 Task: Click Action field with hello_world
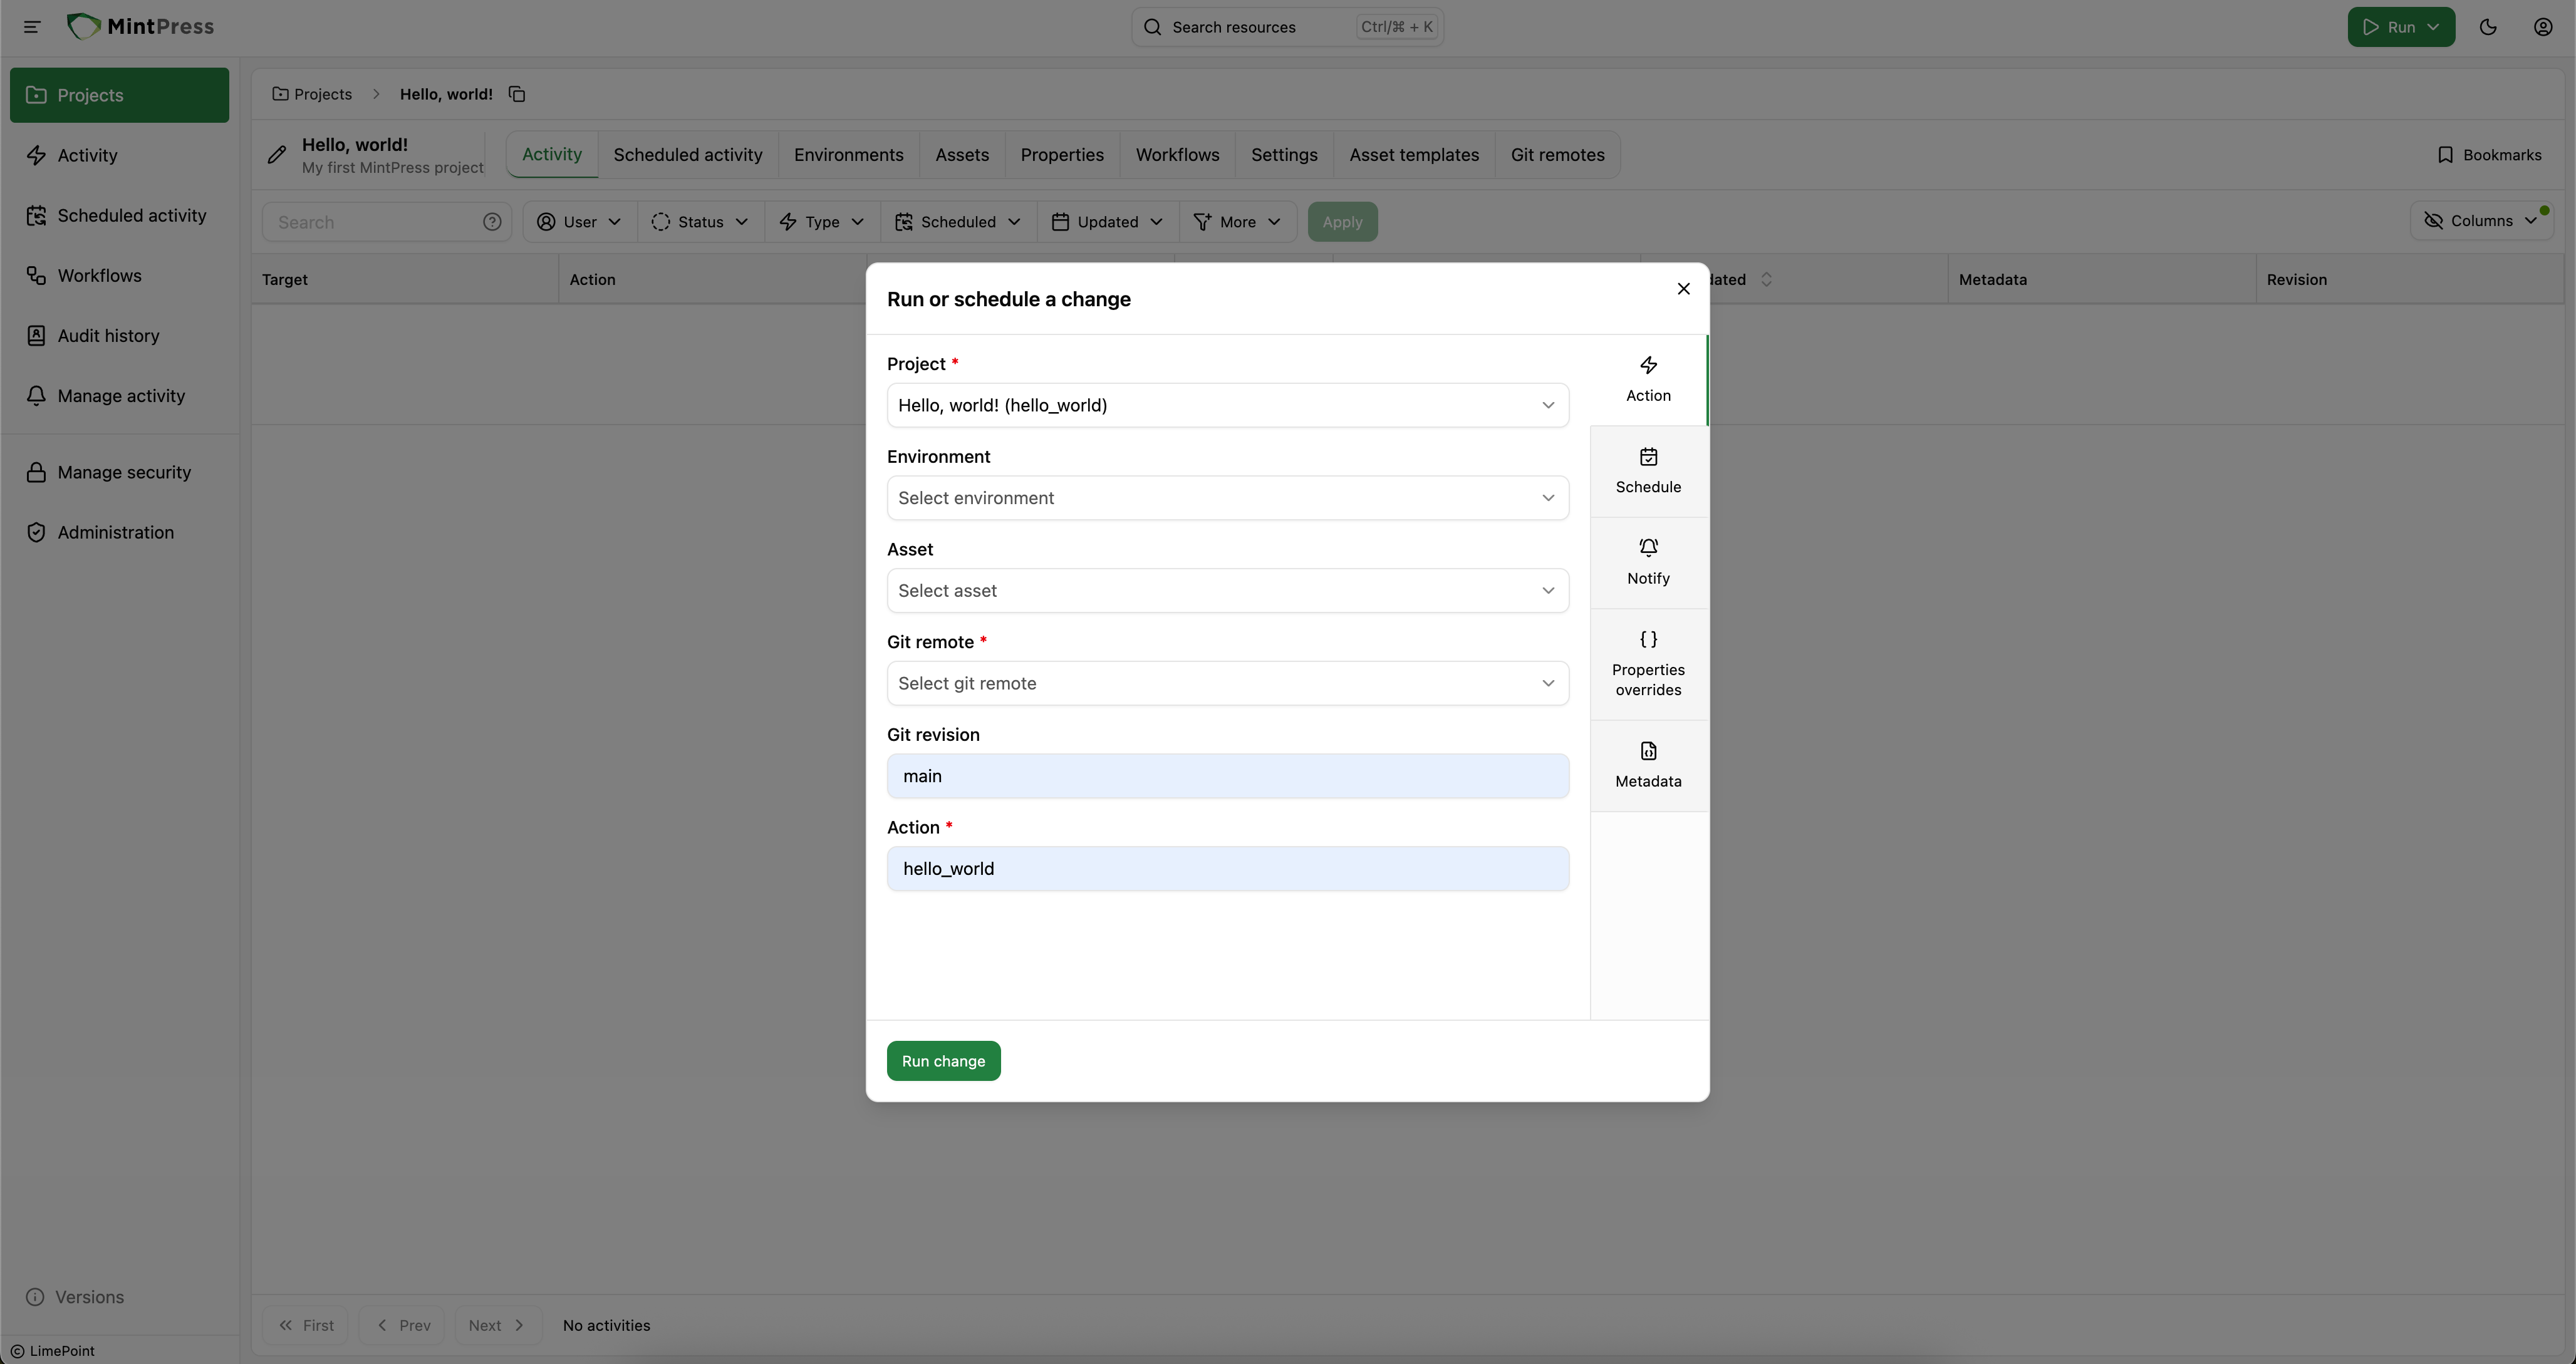point(1228,869)
